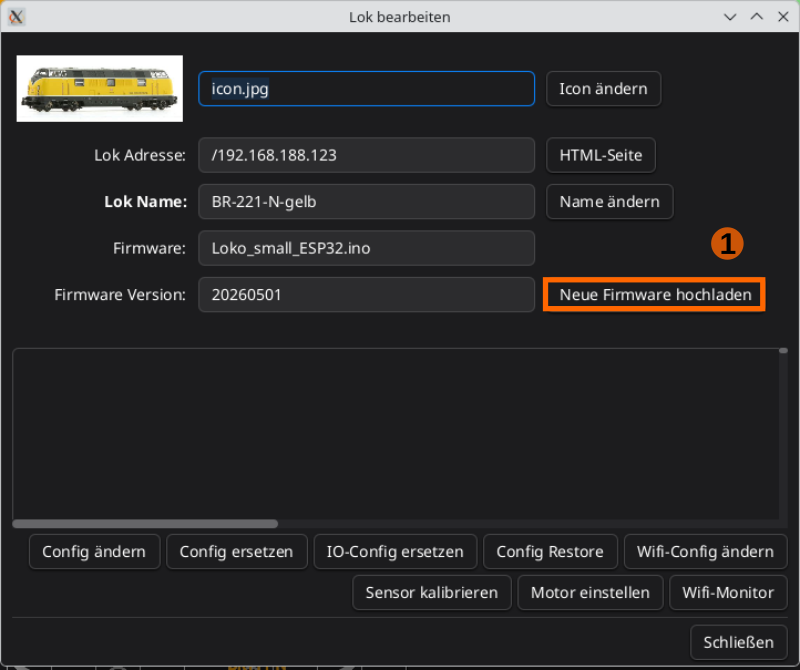Image resolution: width=800 pixels, height=670 pixels.
Task: Start Sensor kalibrieren
Action: point(432,592)
